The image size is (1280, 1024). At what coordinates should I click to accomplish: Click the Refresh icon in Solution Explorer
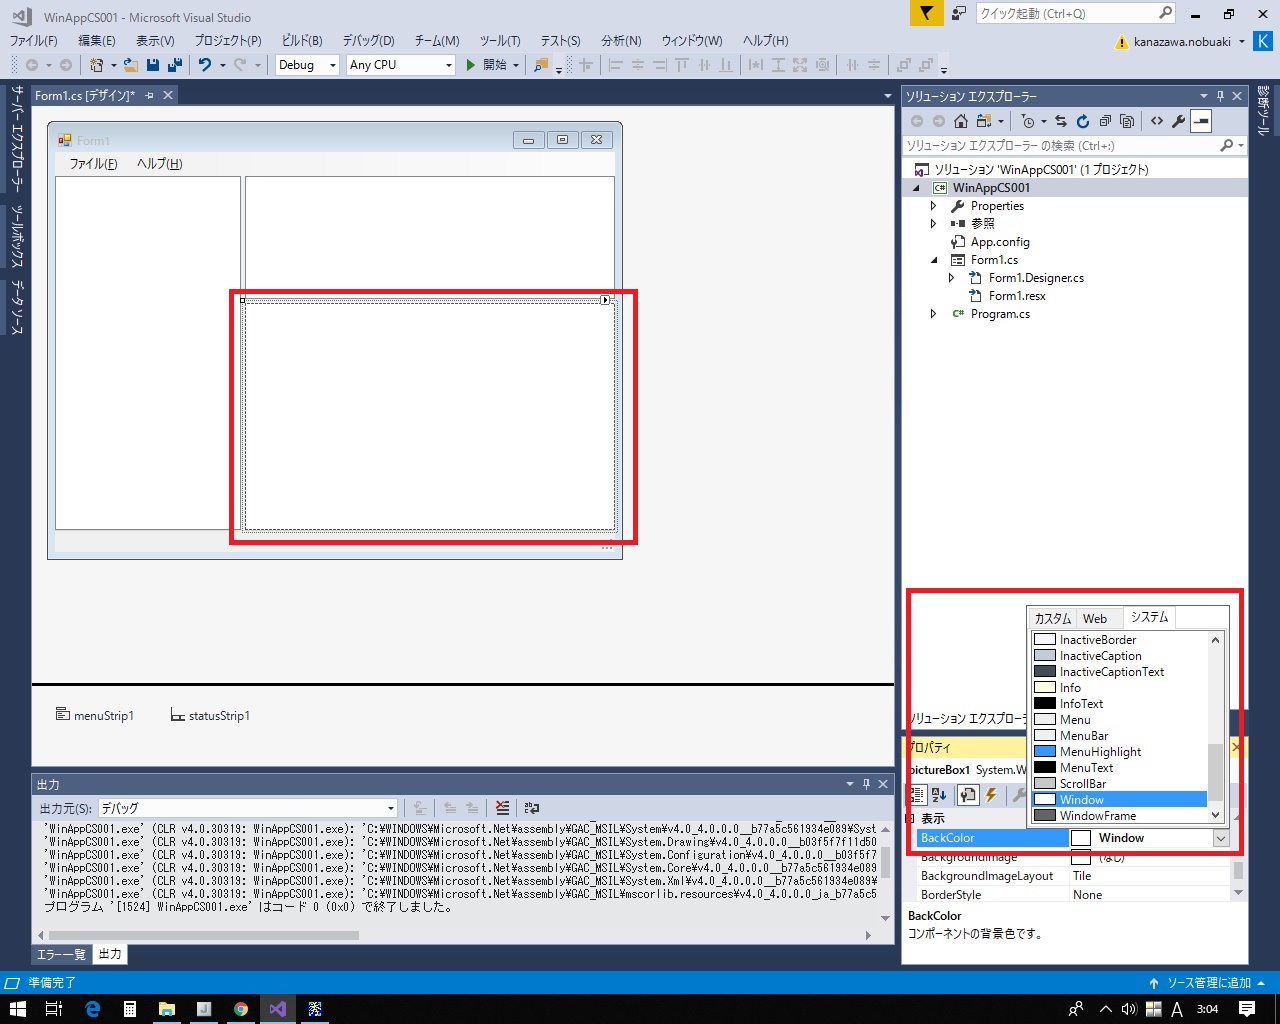(x=1083, y=121)
